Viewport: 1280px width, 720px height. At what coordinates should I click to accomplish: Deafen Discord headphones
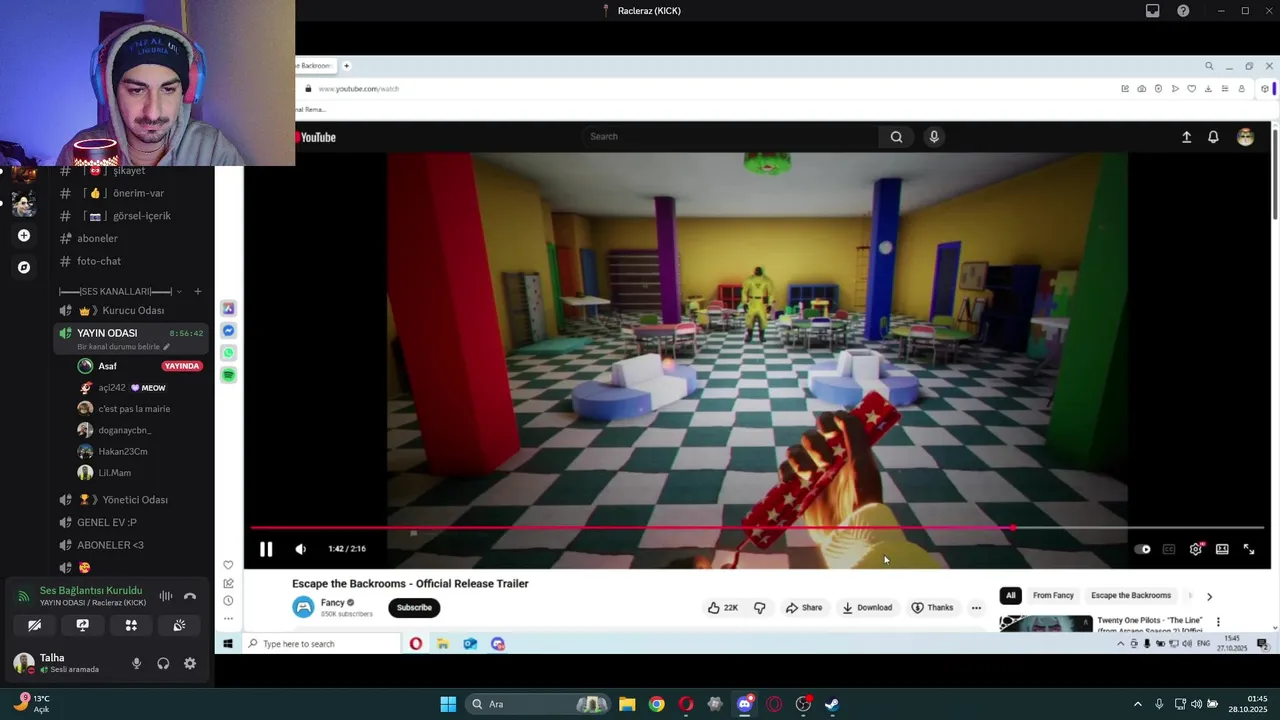pos(163,663)
